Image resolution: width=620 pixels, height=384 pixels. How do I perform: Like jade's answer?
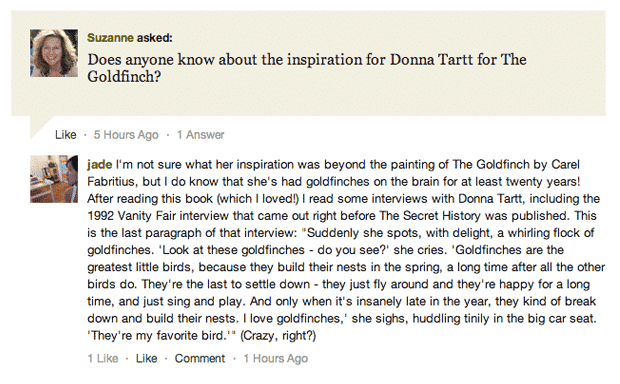tap(146, 358)
